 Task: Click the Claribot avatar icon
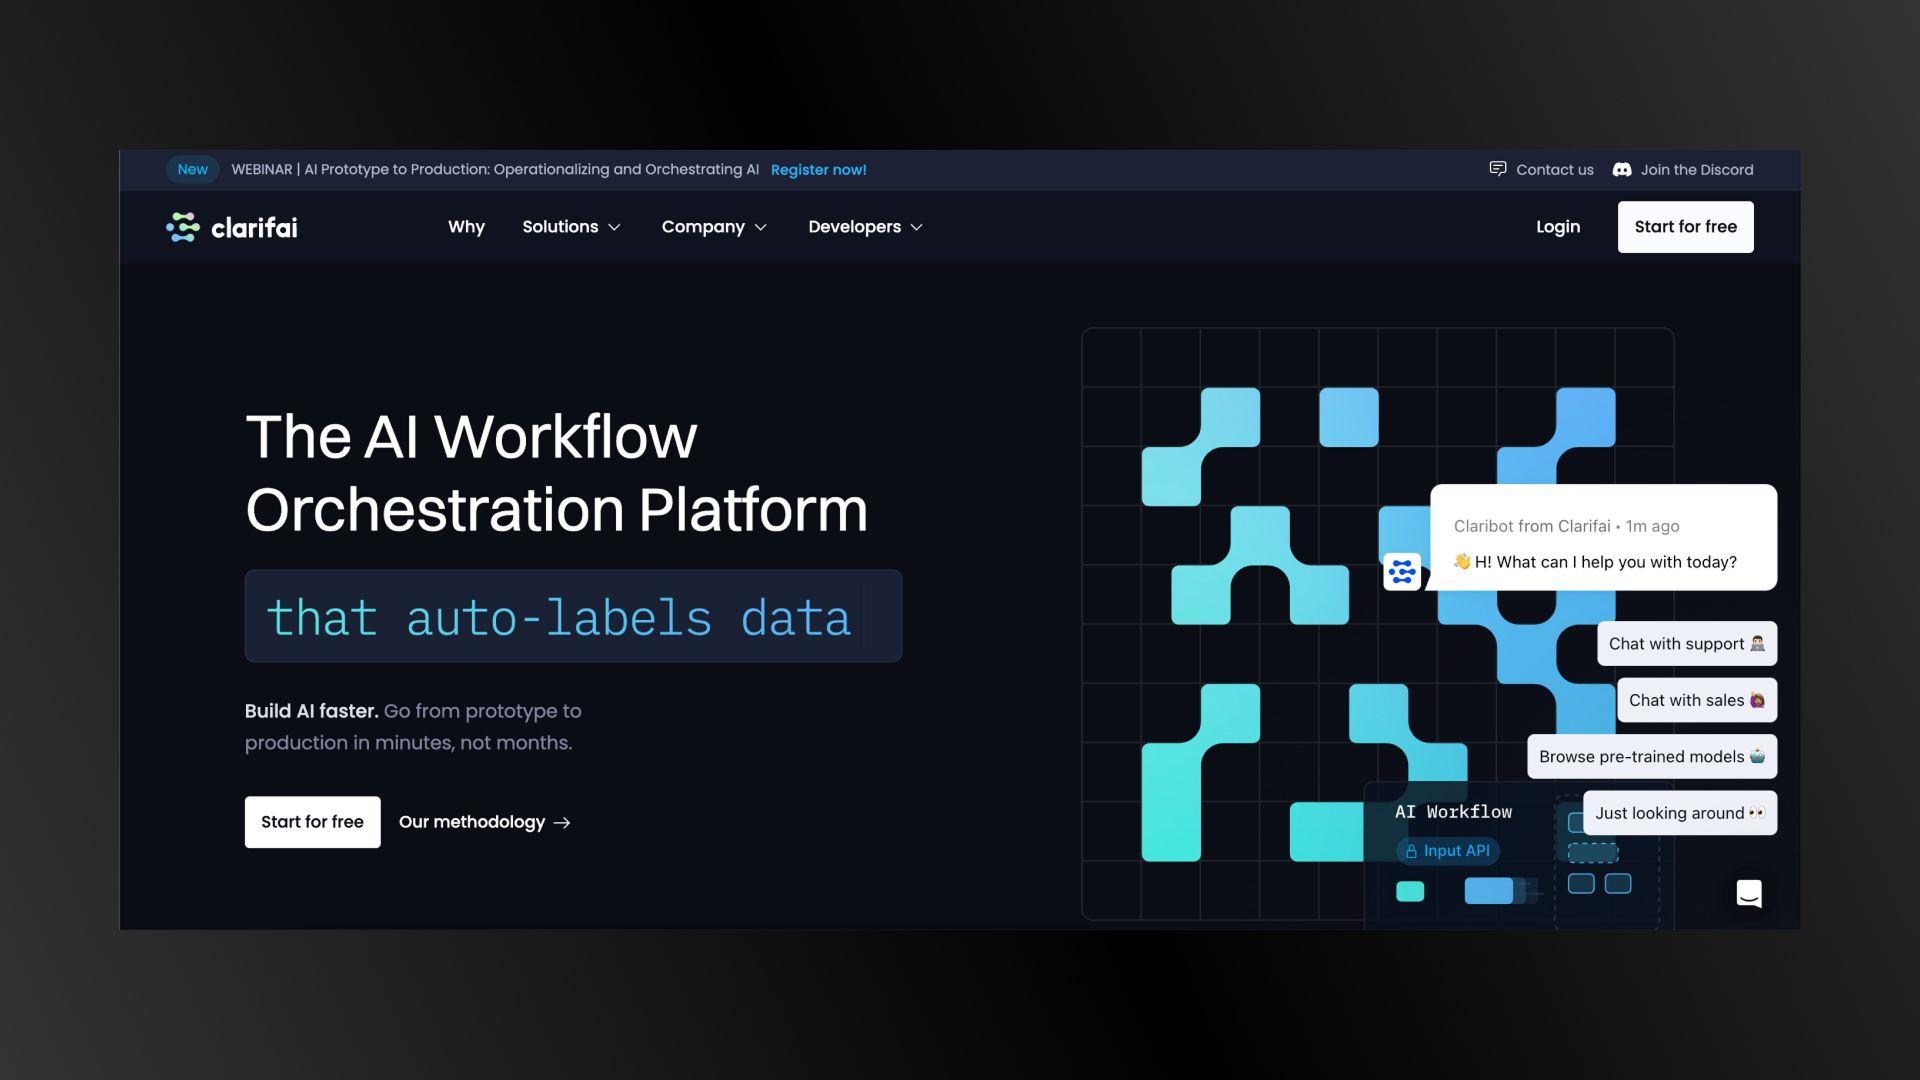coord(1402,572)
